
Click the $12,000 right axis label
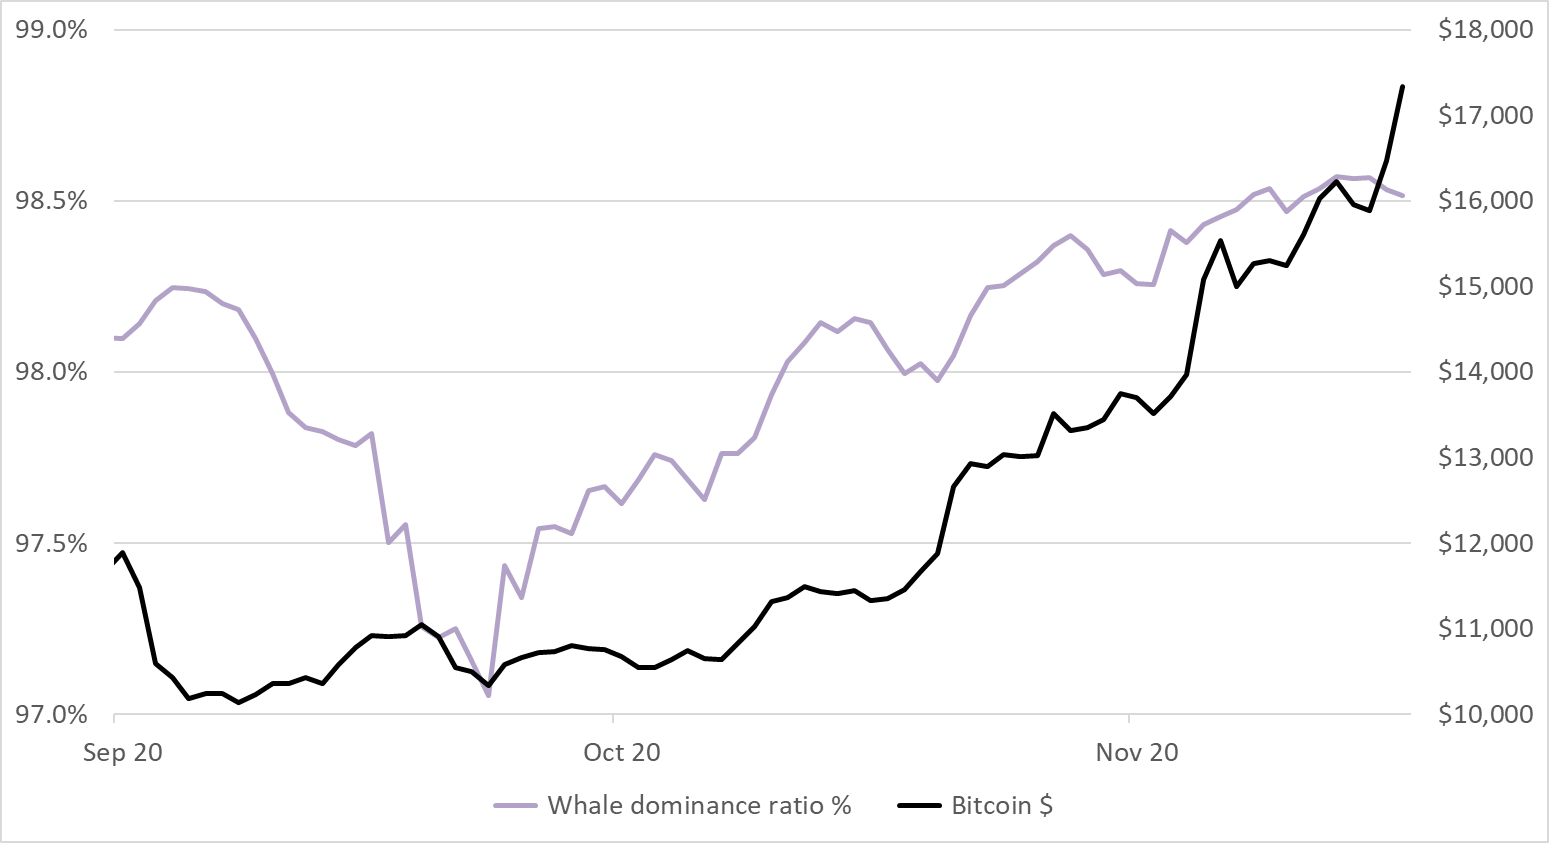1485,544
